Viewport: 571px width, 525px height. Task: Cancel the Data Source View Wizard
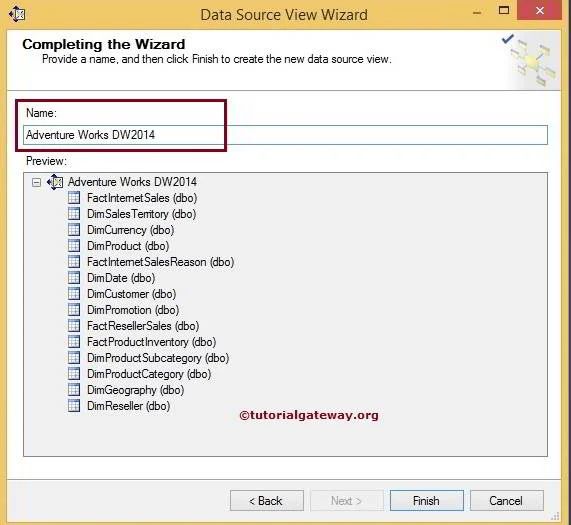[x=507, y=501]
